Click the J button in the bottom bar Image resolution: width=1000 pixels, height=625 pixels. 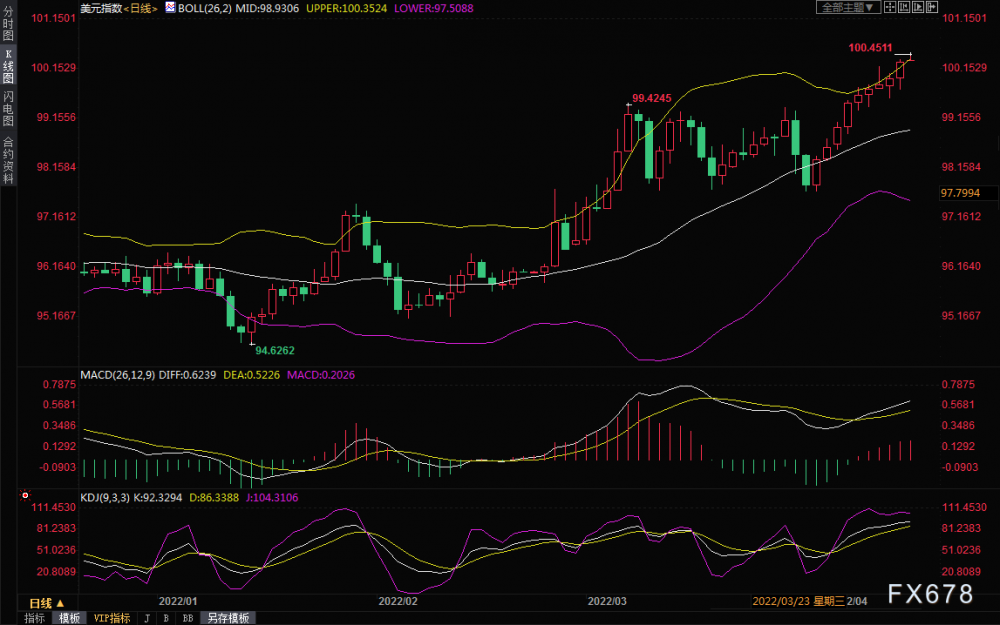pos(147,618)
